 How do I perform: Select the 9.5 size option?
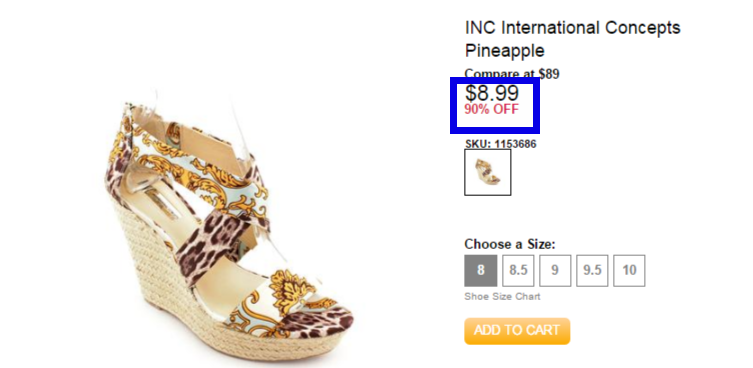[592, 270]
